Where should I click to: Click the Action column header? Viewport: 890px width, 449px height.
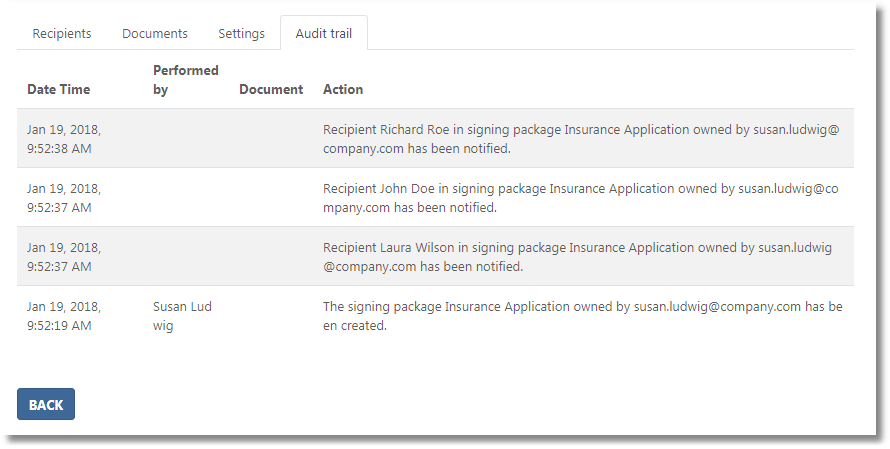click(x=343, y=89)
